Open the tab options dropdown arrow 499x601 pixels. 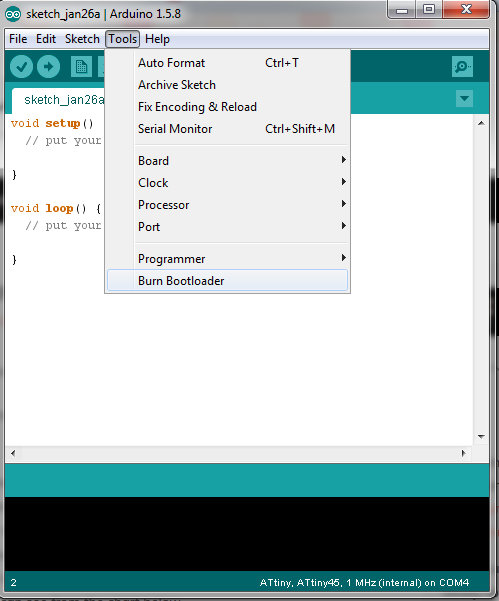[465, 99]
